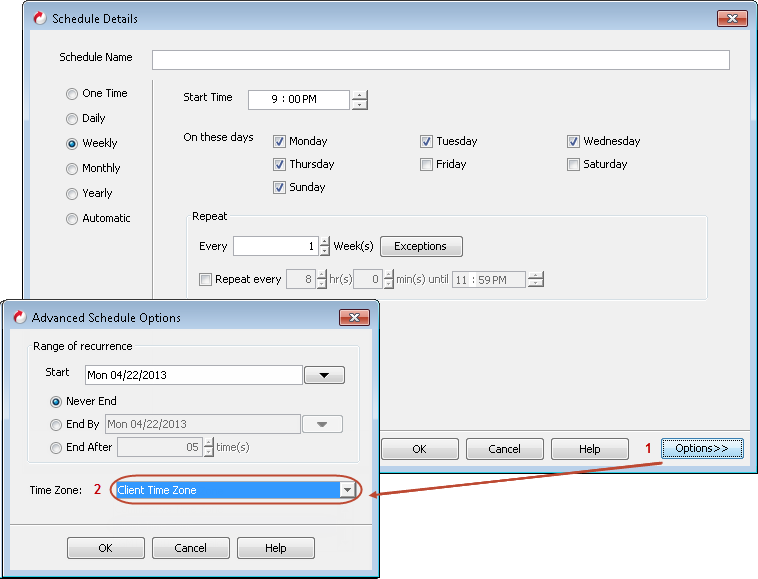Enable the Friday checkbox
This screenshot has height=579, width=758.
(427, 165)
